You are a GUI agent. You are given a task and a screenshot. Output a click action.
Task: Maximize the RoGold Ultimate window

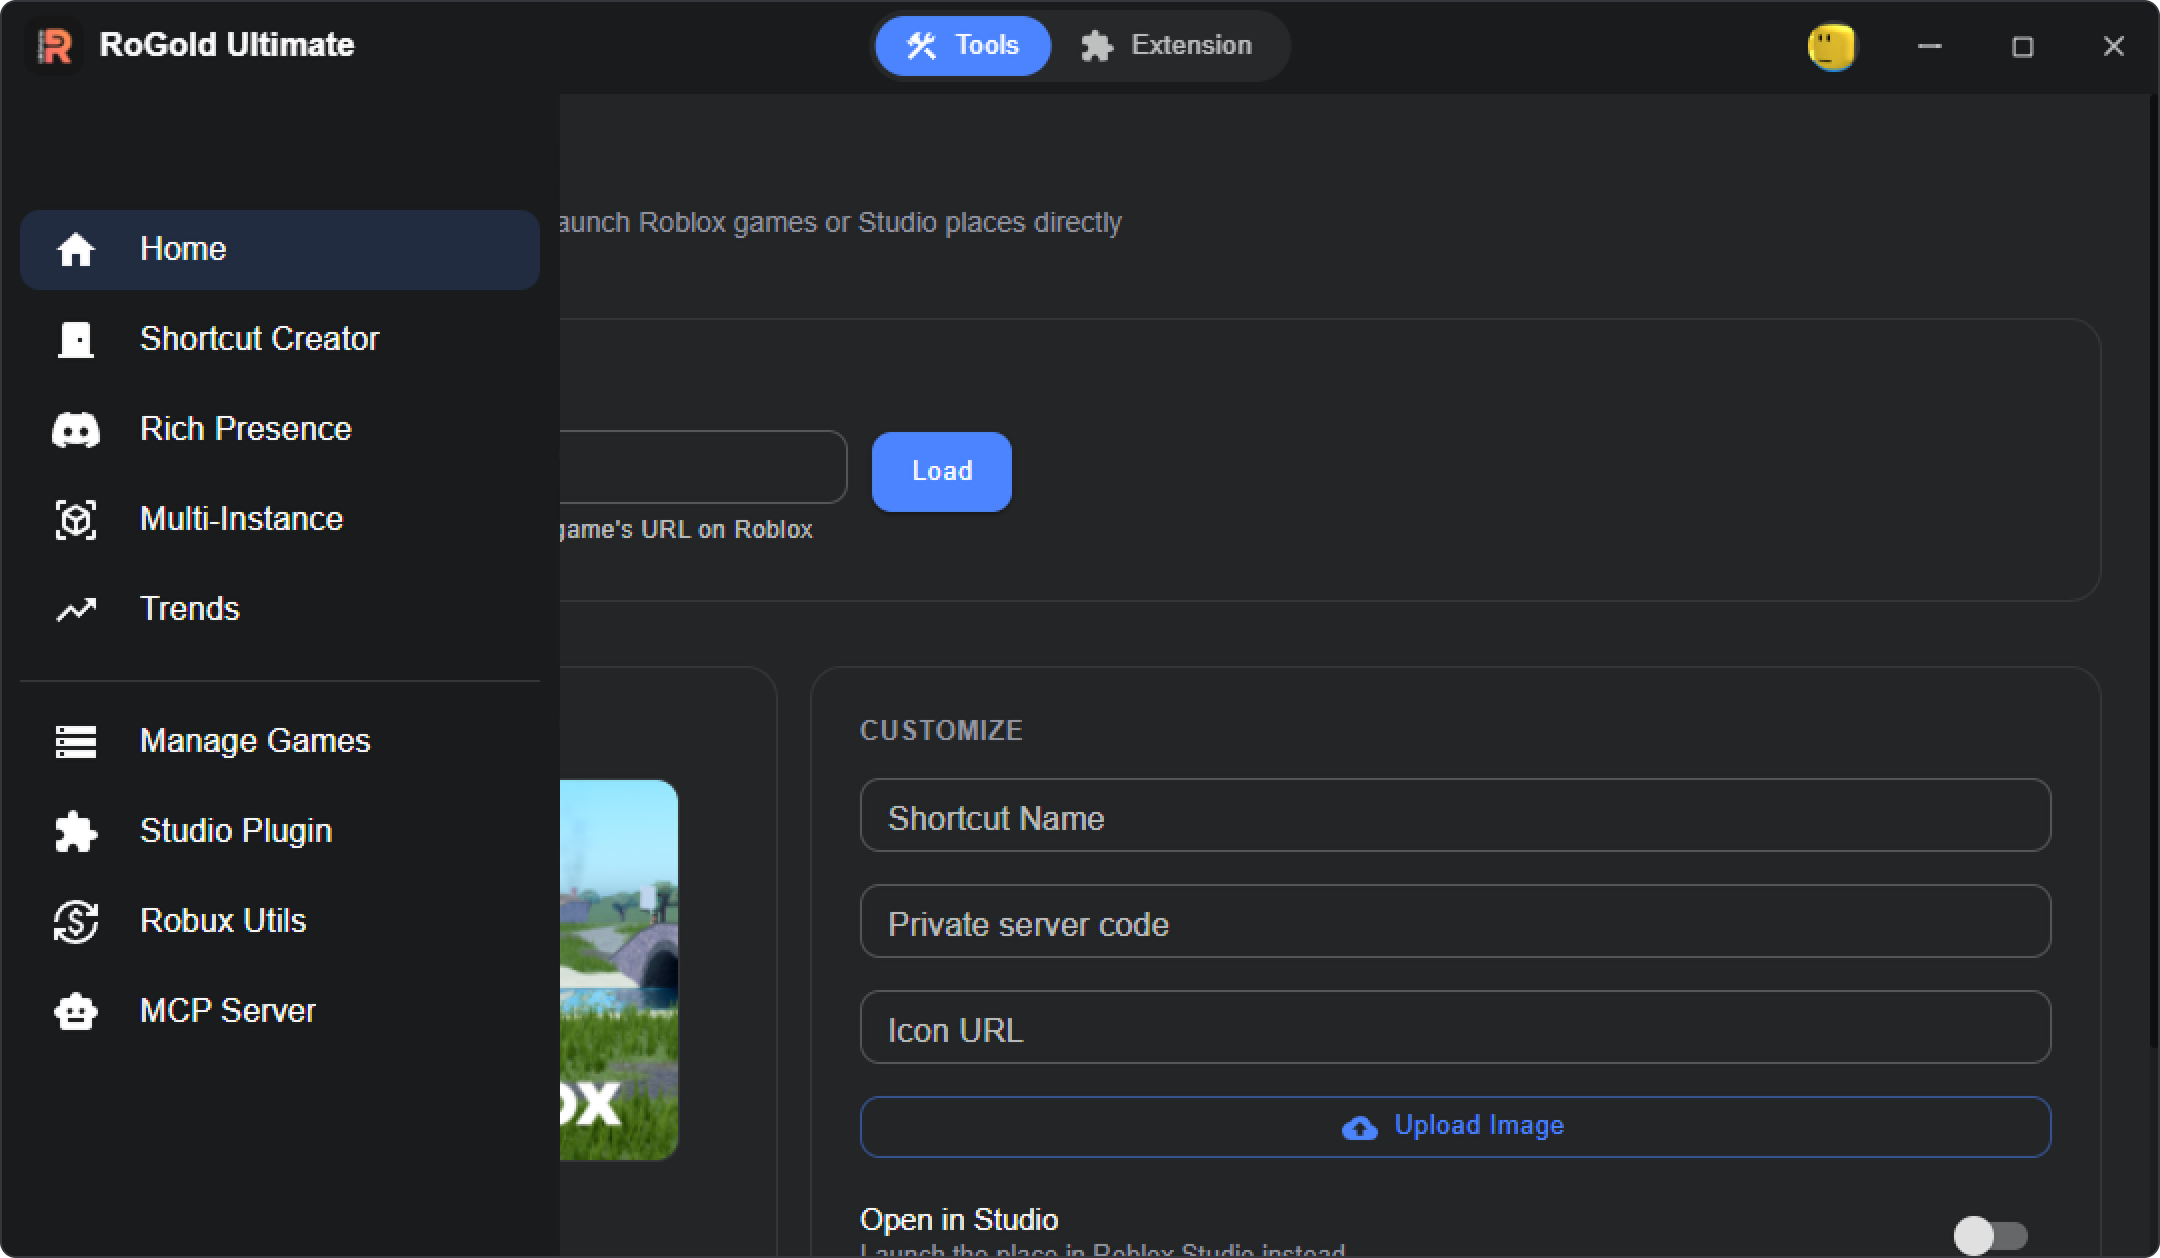click(x=2022, y=46)
